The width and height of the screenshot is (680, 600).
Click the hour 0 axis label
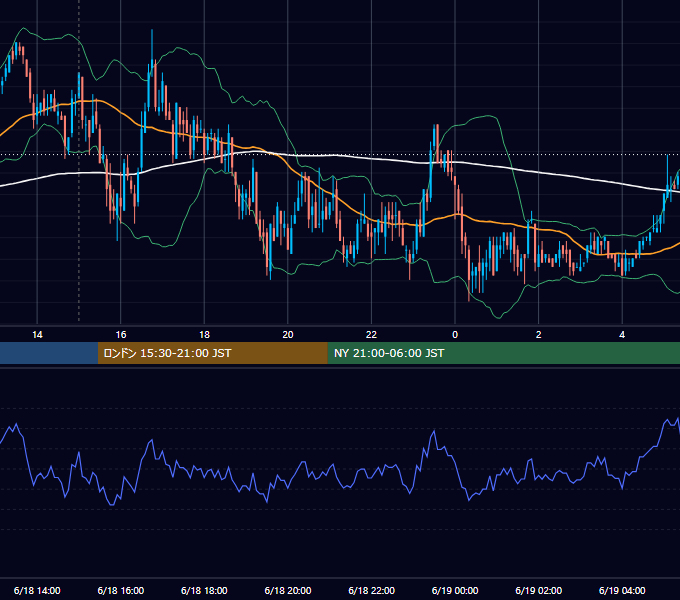click(455, 335)
